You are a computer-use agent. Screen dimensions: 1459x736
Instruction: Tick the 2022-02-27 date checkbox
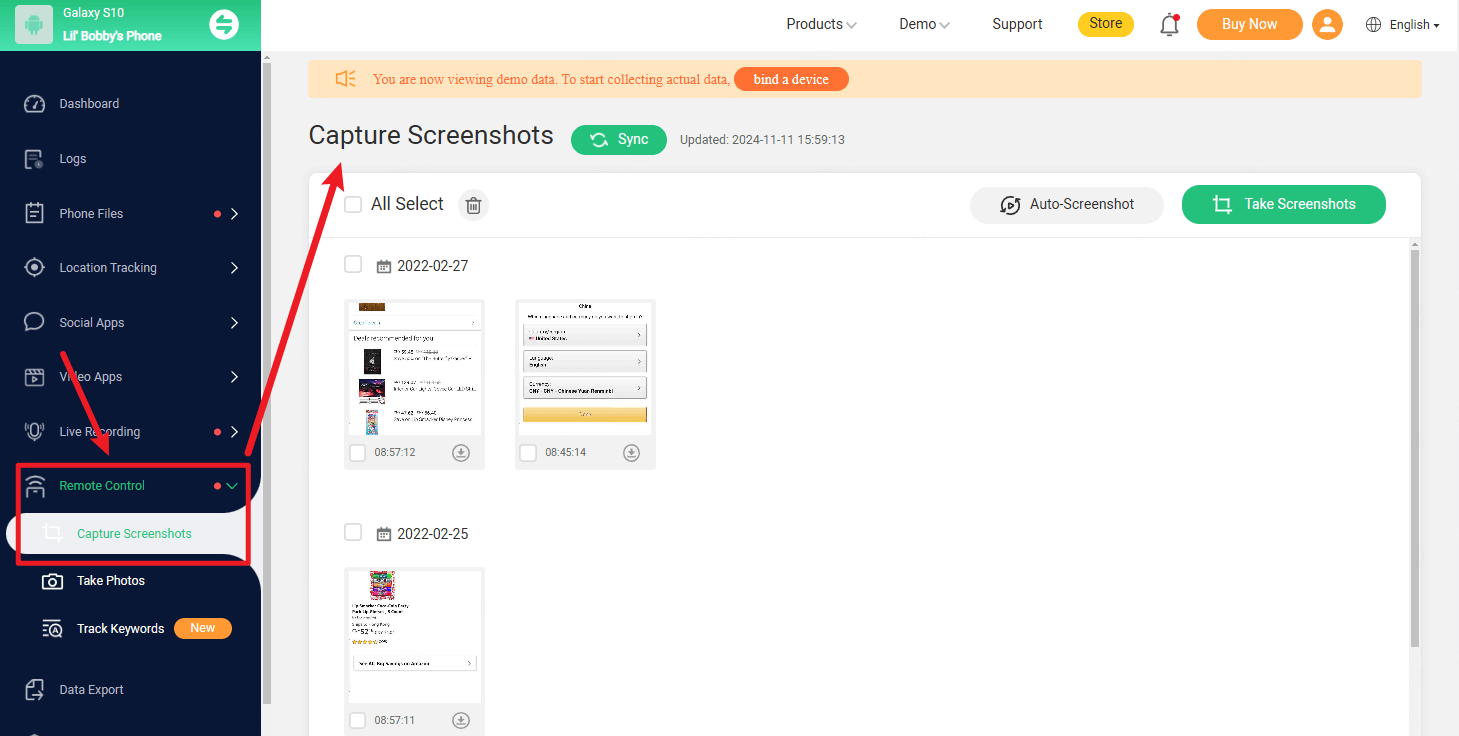[x=353, y=264]
